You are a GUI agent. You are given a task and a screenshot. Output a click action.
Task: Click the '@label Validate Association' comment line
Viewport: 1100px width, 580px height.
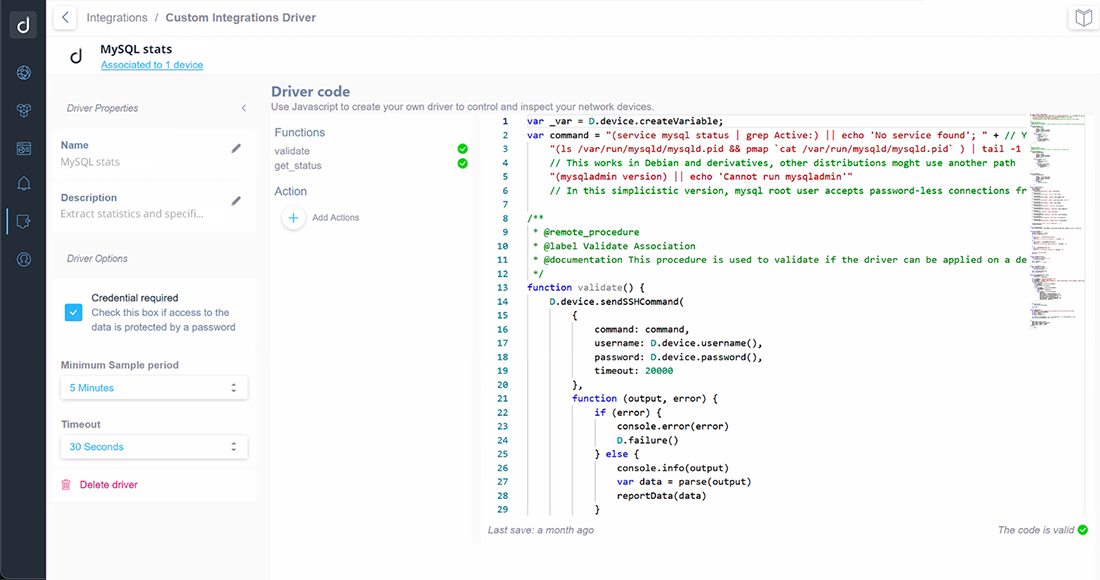[614, 246]
